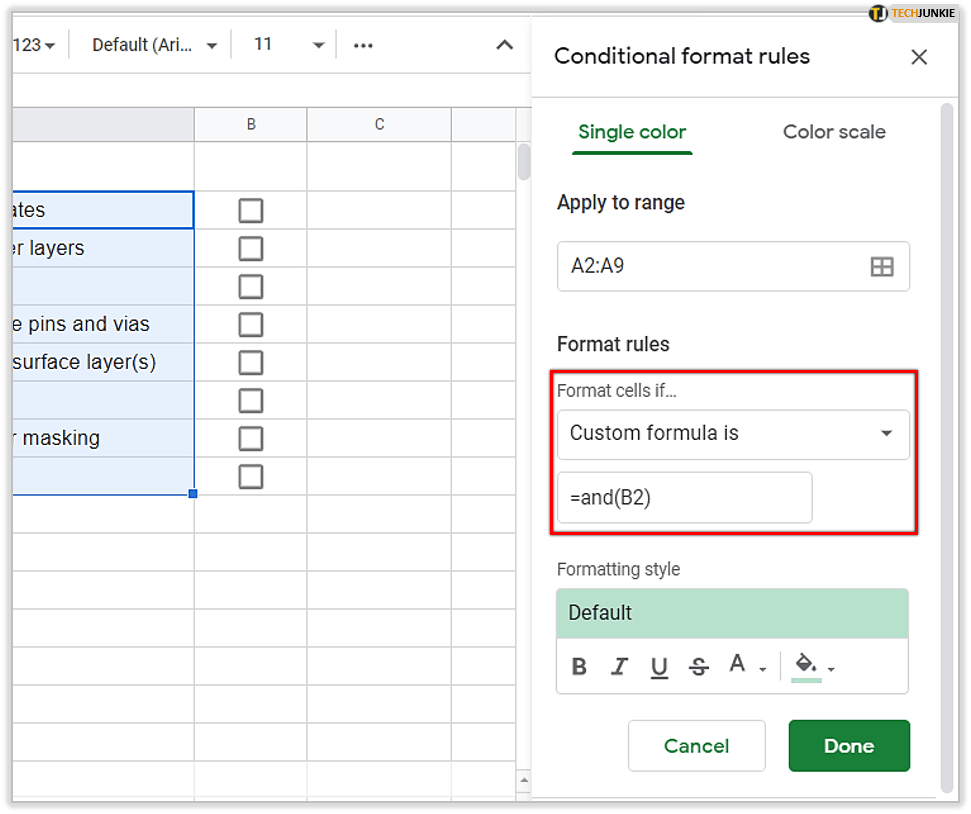Click select data range grid icon
The width and height of the screenshot is (971, 814).
[x=881, y=266]
